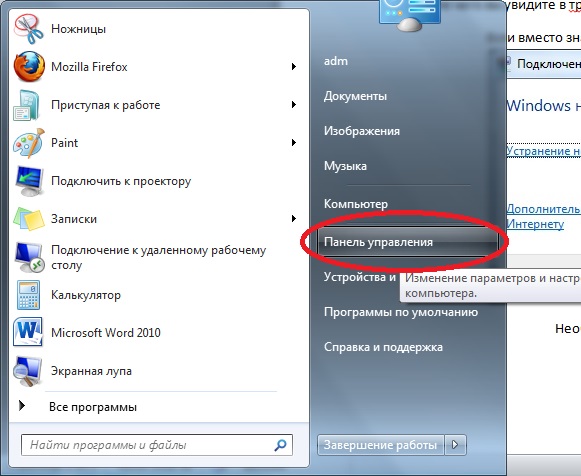Screen dimensions: 581x476
Task: Launch Microsoft Word 2010 icon
Action: (x=27, y=332)
